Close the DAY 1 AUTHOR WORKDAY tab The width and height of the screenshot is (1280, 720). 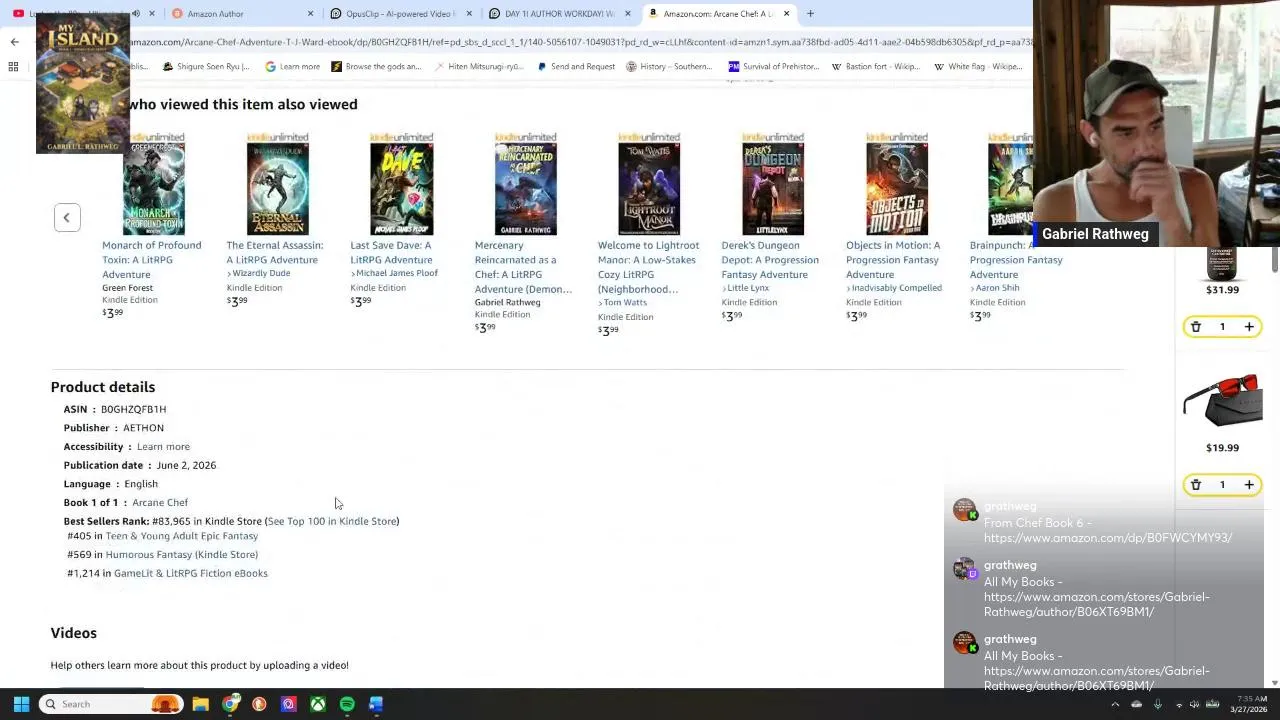click(x=628, y=14)
